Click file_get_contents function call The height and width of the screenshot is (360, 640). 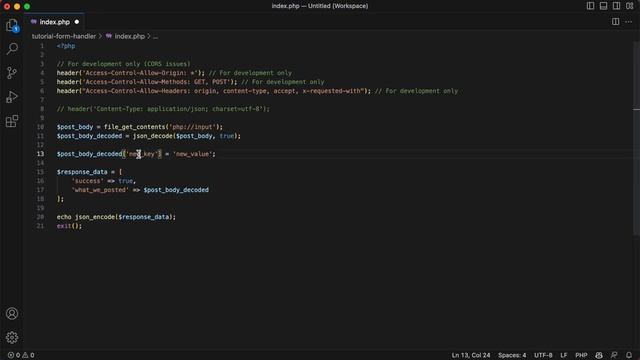pyautogui.click(x=134, y=127)
